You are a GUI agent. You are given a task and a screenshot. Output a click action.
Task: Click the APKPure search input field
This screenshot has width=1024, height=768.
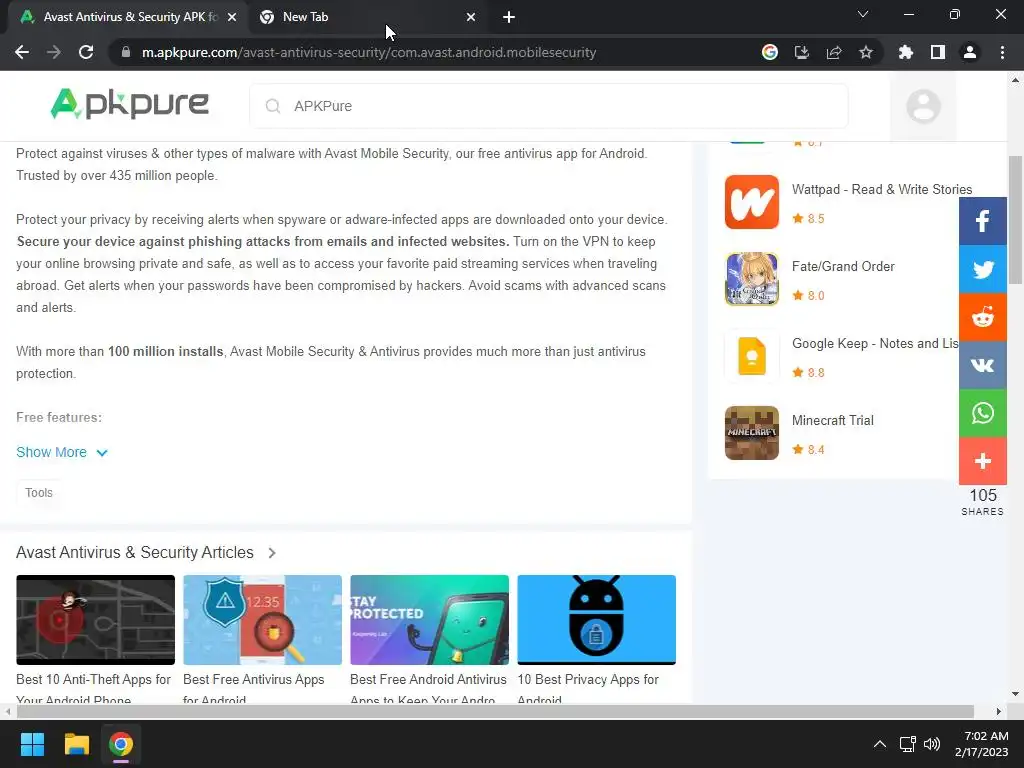click(x=549, y=106)
